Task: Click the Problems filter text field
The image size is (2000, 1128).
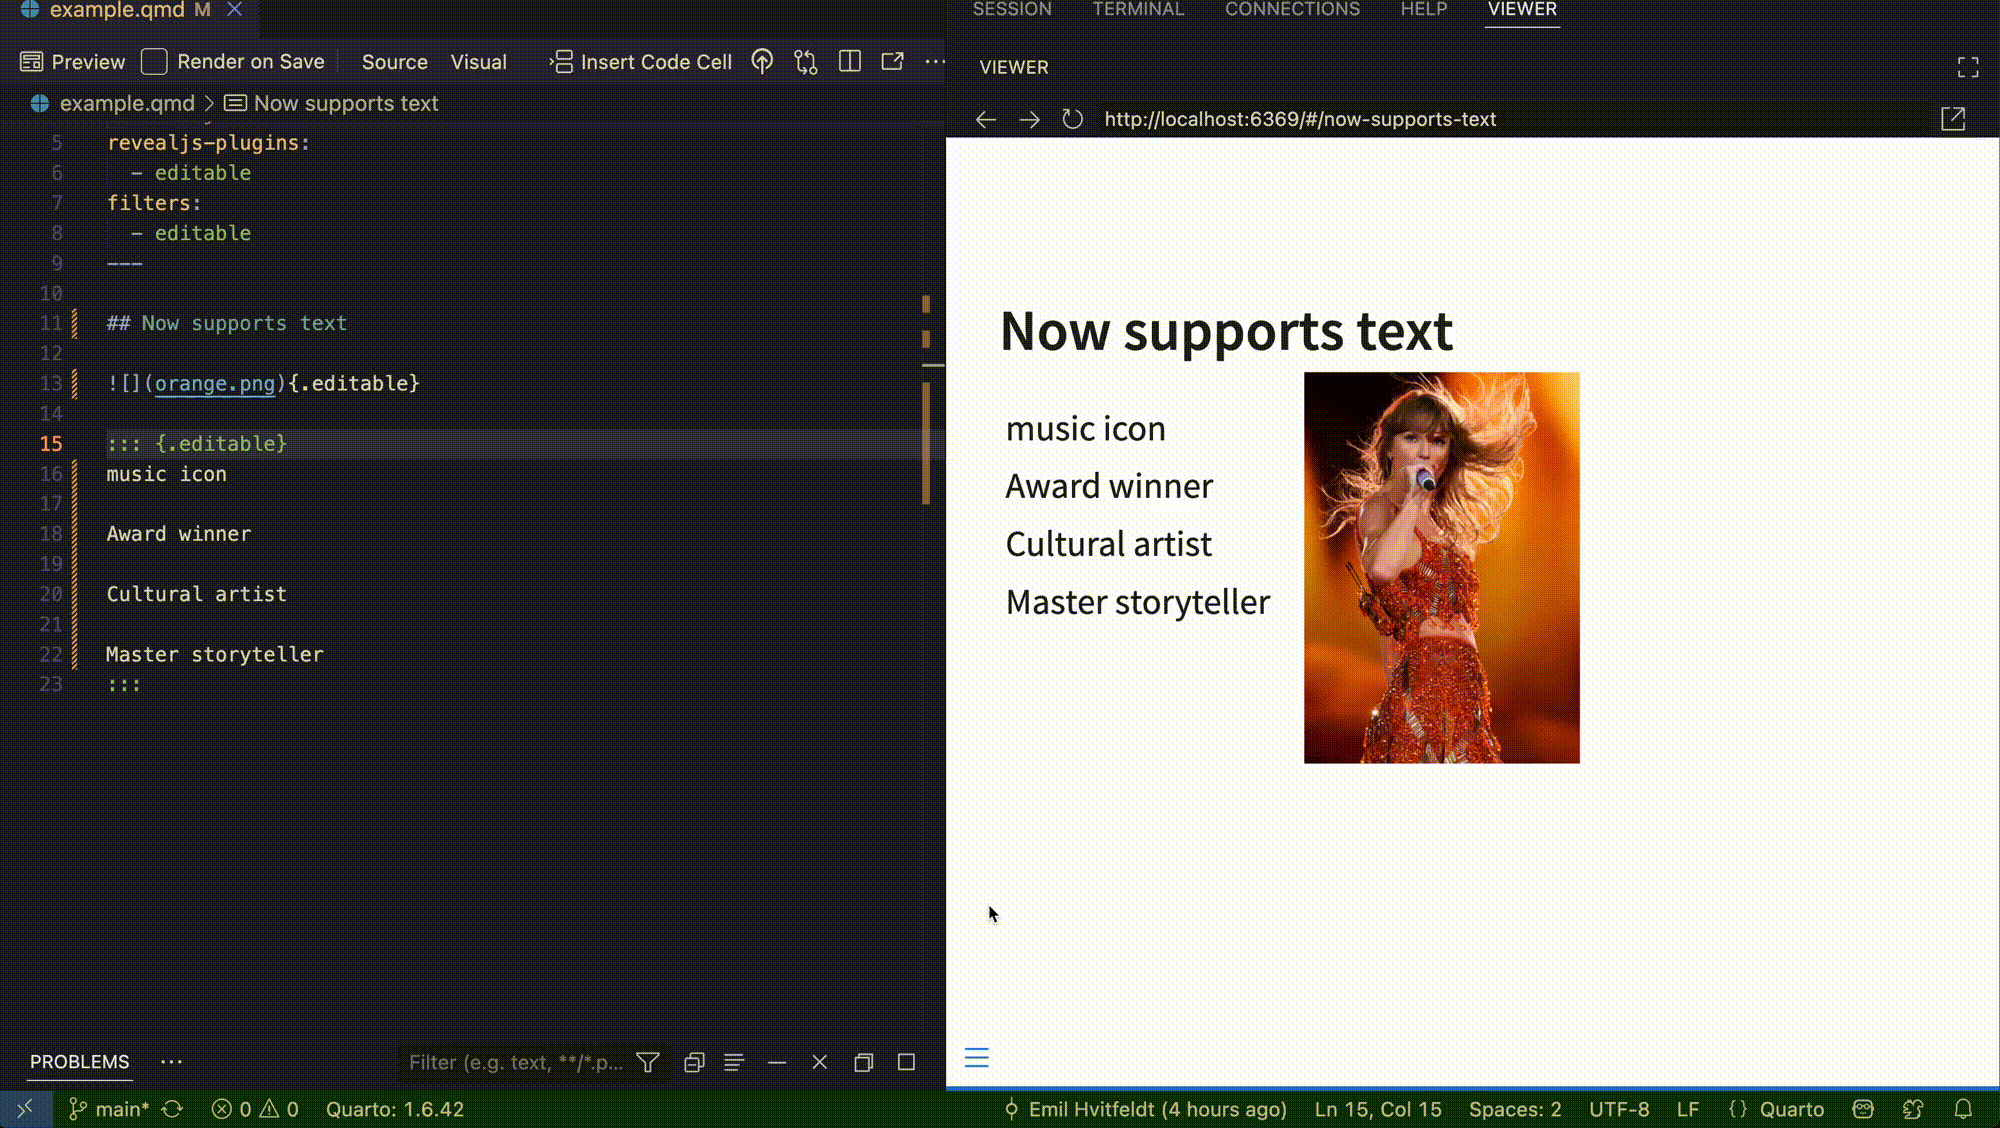Action: 515,1062
